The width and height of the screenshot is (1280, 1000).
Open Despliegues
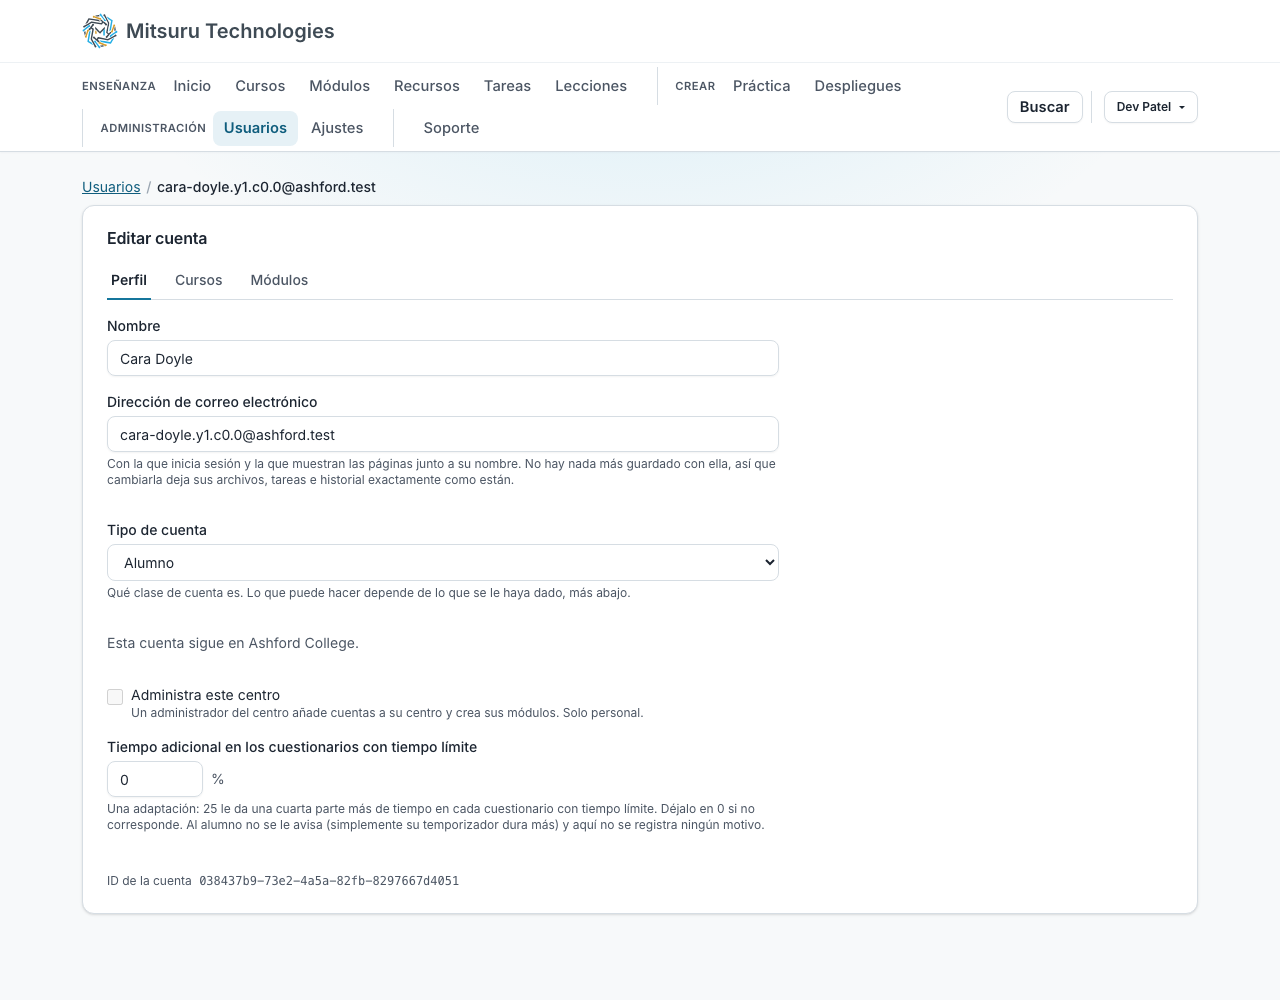pos(858,86)
